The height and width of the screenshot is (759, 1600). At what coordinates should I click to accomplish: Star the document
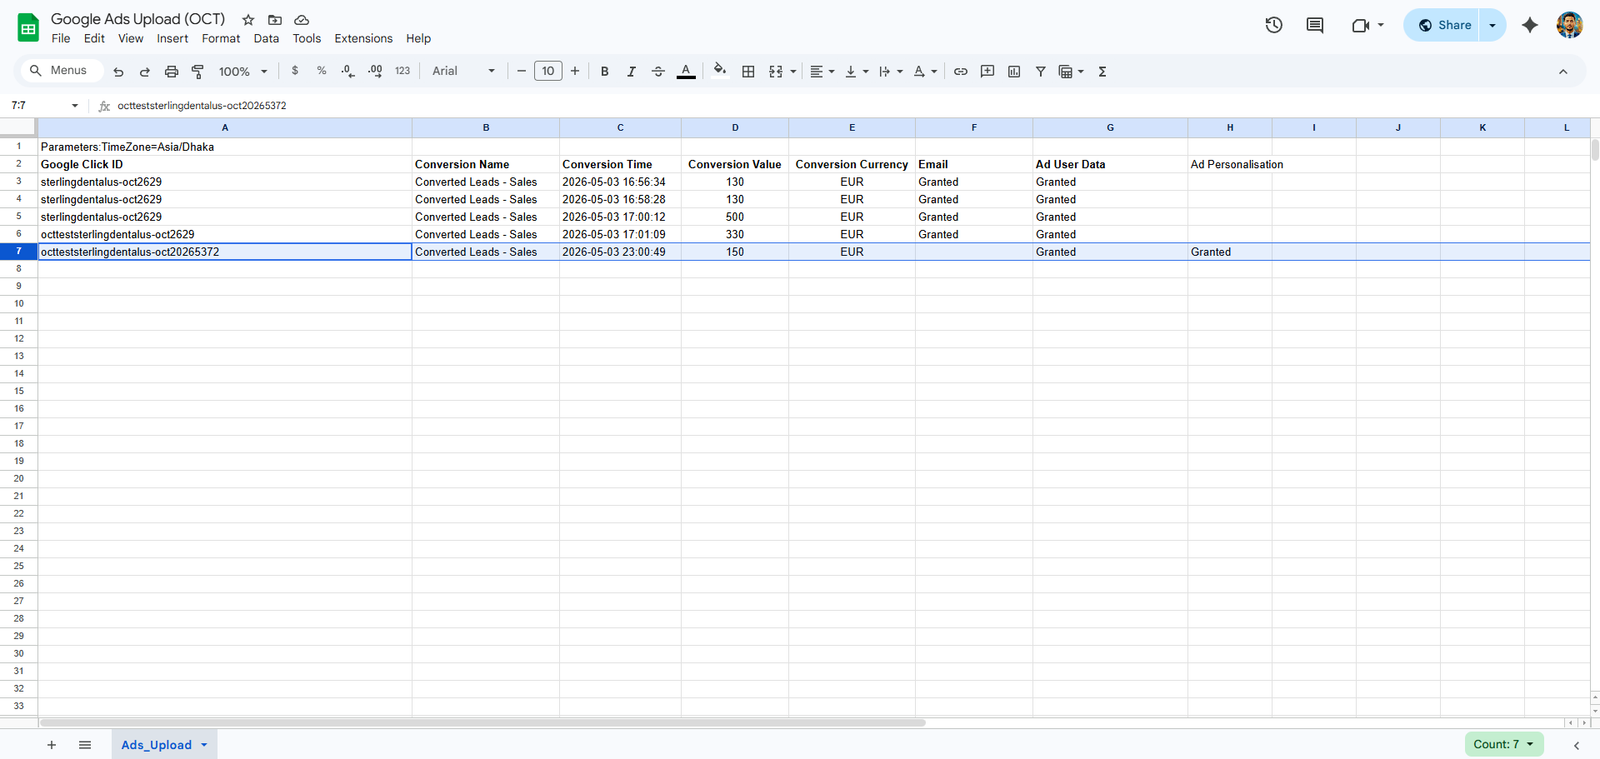(248, 20)
